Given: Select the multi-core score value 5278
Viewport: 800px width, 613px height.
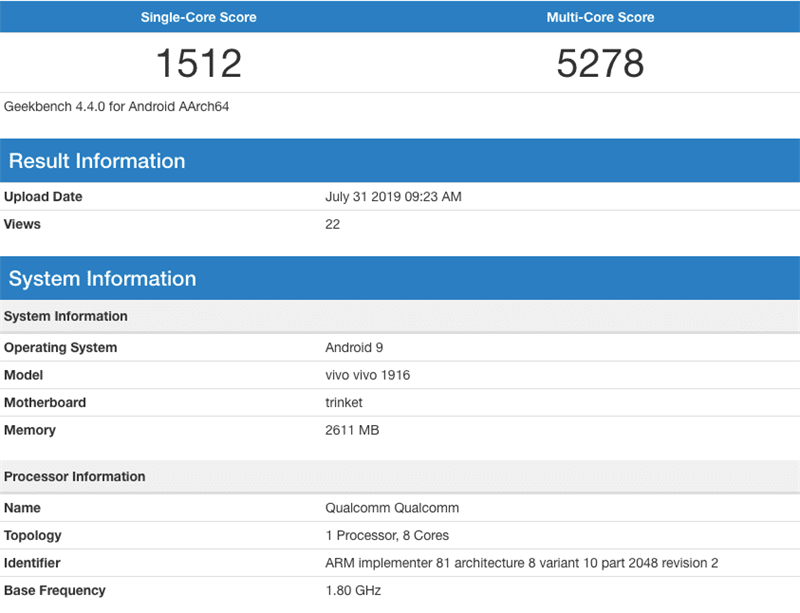Looking at the screenshot, I should [600, 64].
